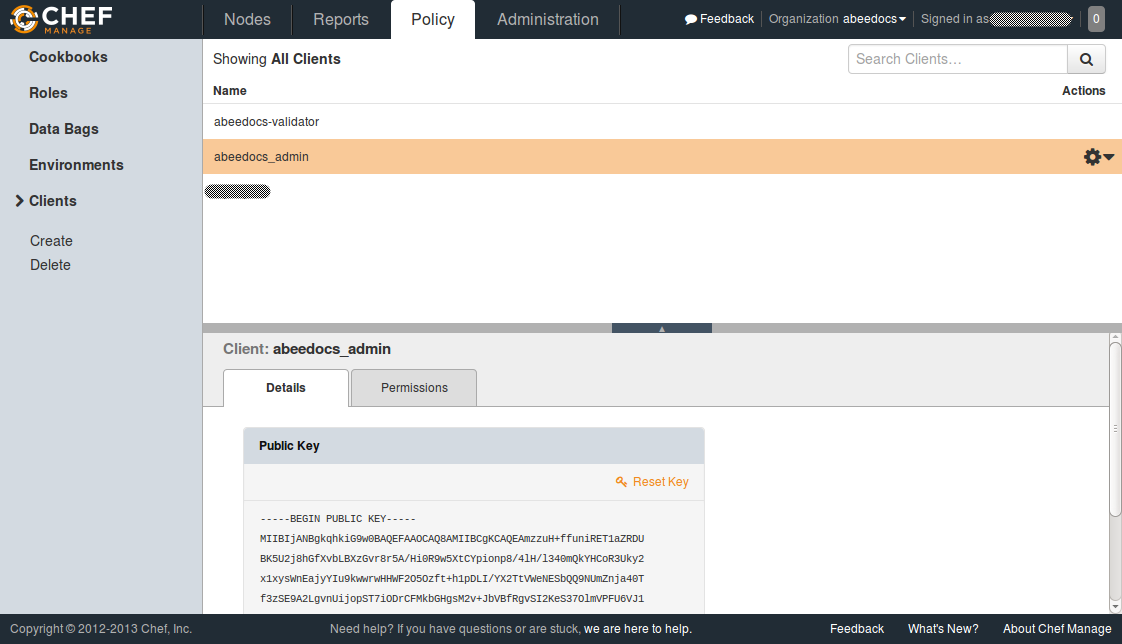1122x644 pixels.
Task: Open the What's New? footer link
Action: [943, 629]
